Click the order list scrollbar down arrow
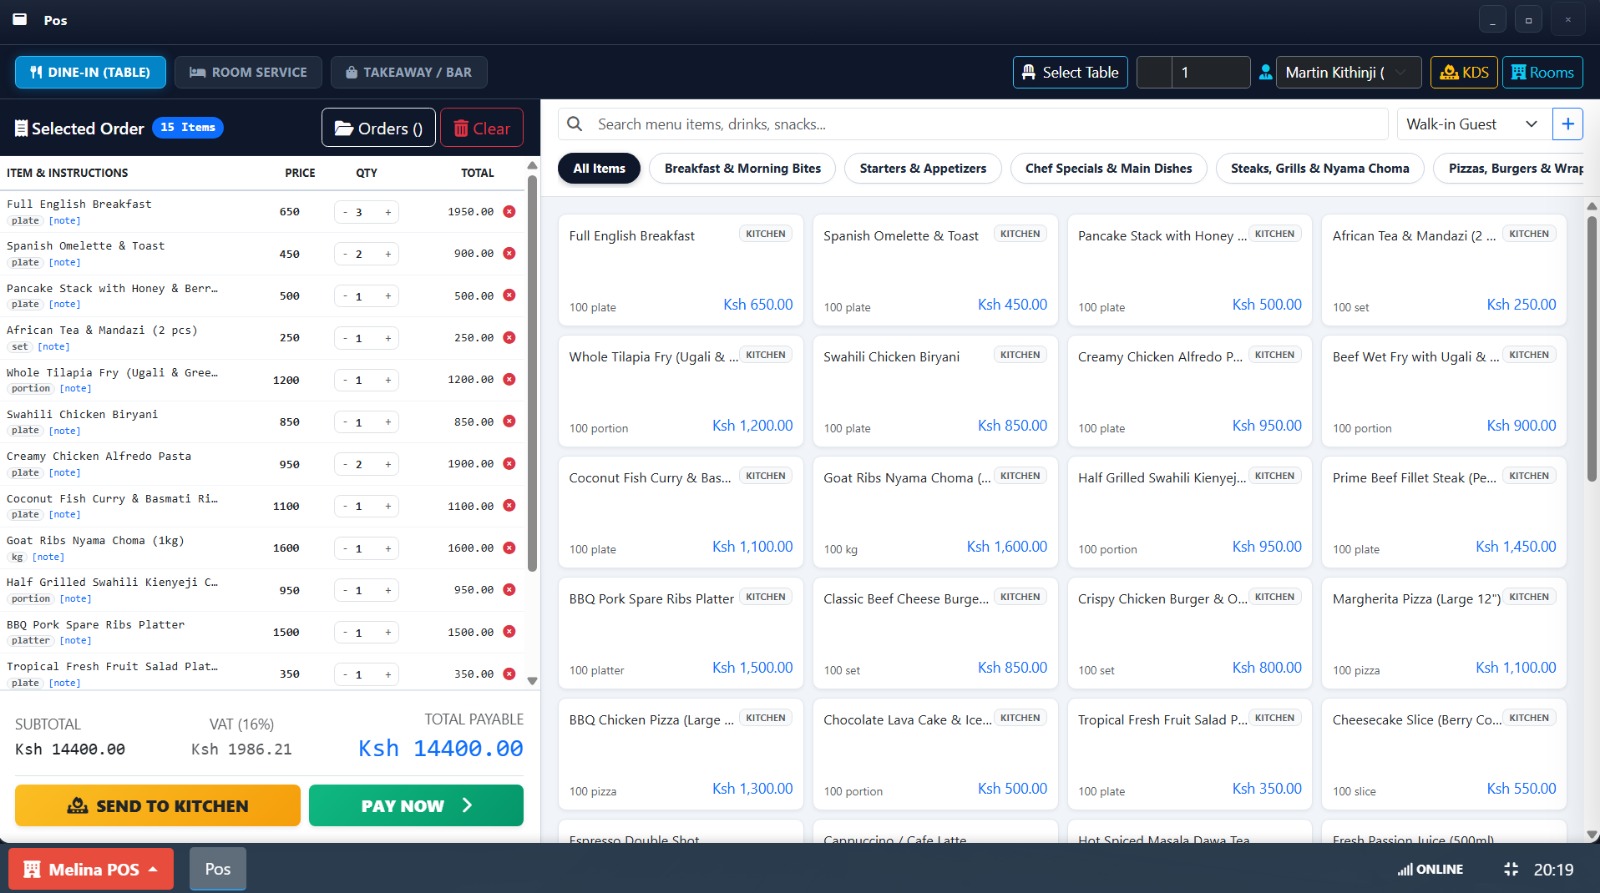The height and width of the screenshot is (893, 1600). [x=532, y=681]
